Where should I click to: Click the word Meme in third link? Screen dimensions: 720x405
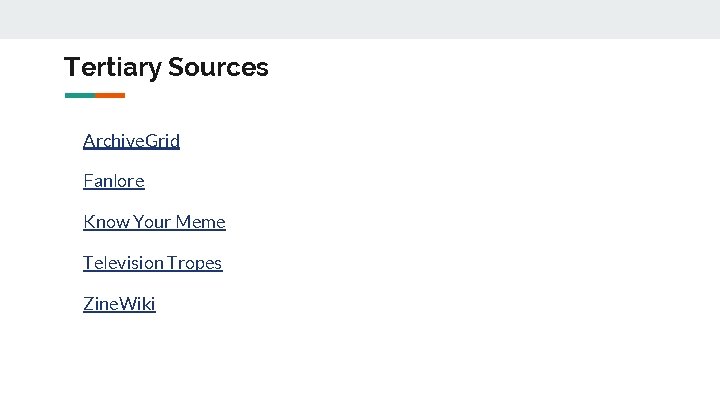(201, 222)
